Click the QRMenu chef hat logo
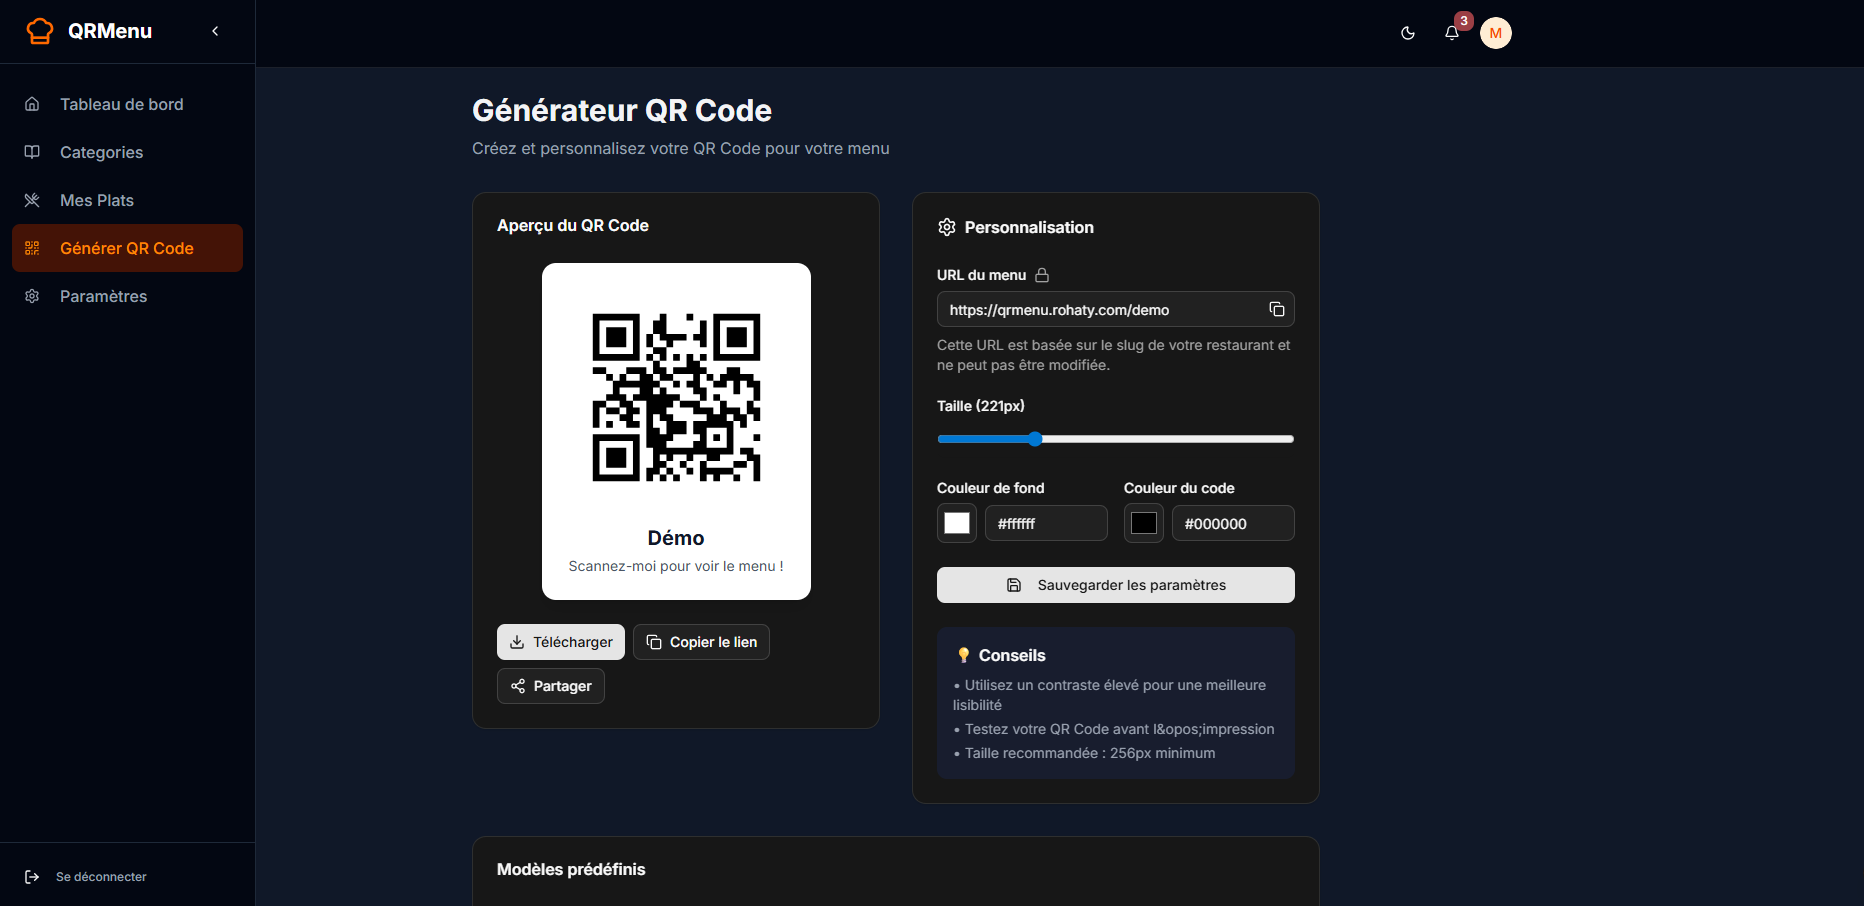 [x=40, y=31]
